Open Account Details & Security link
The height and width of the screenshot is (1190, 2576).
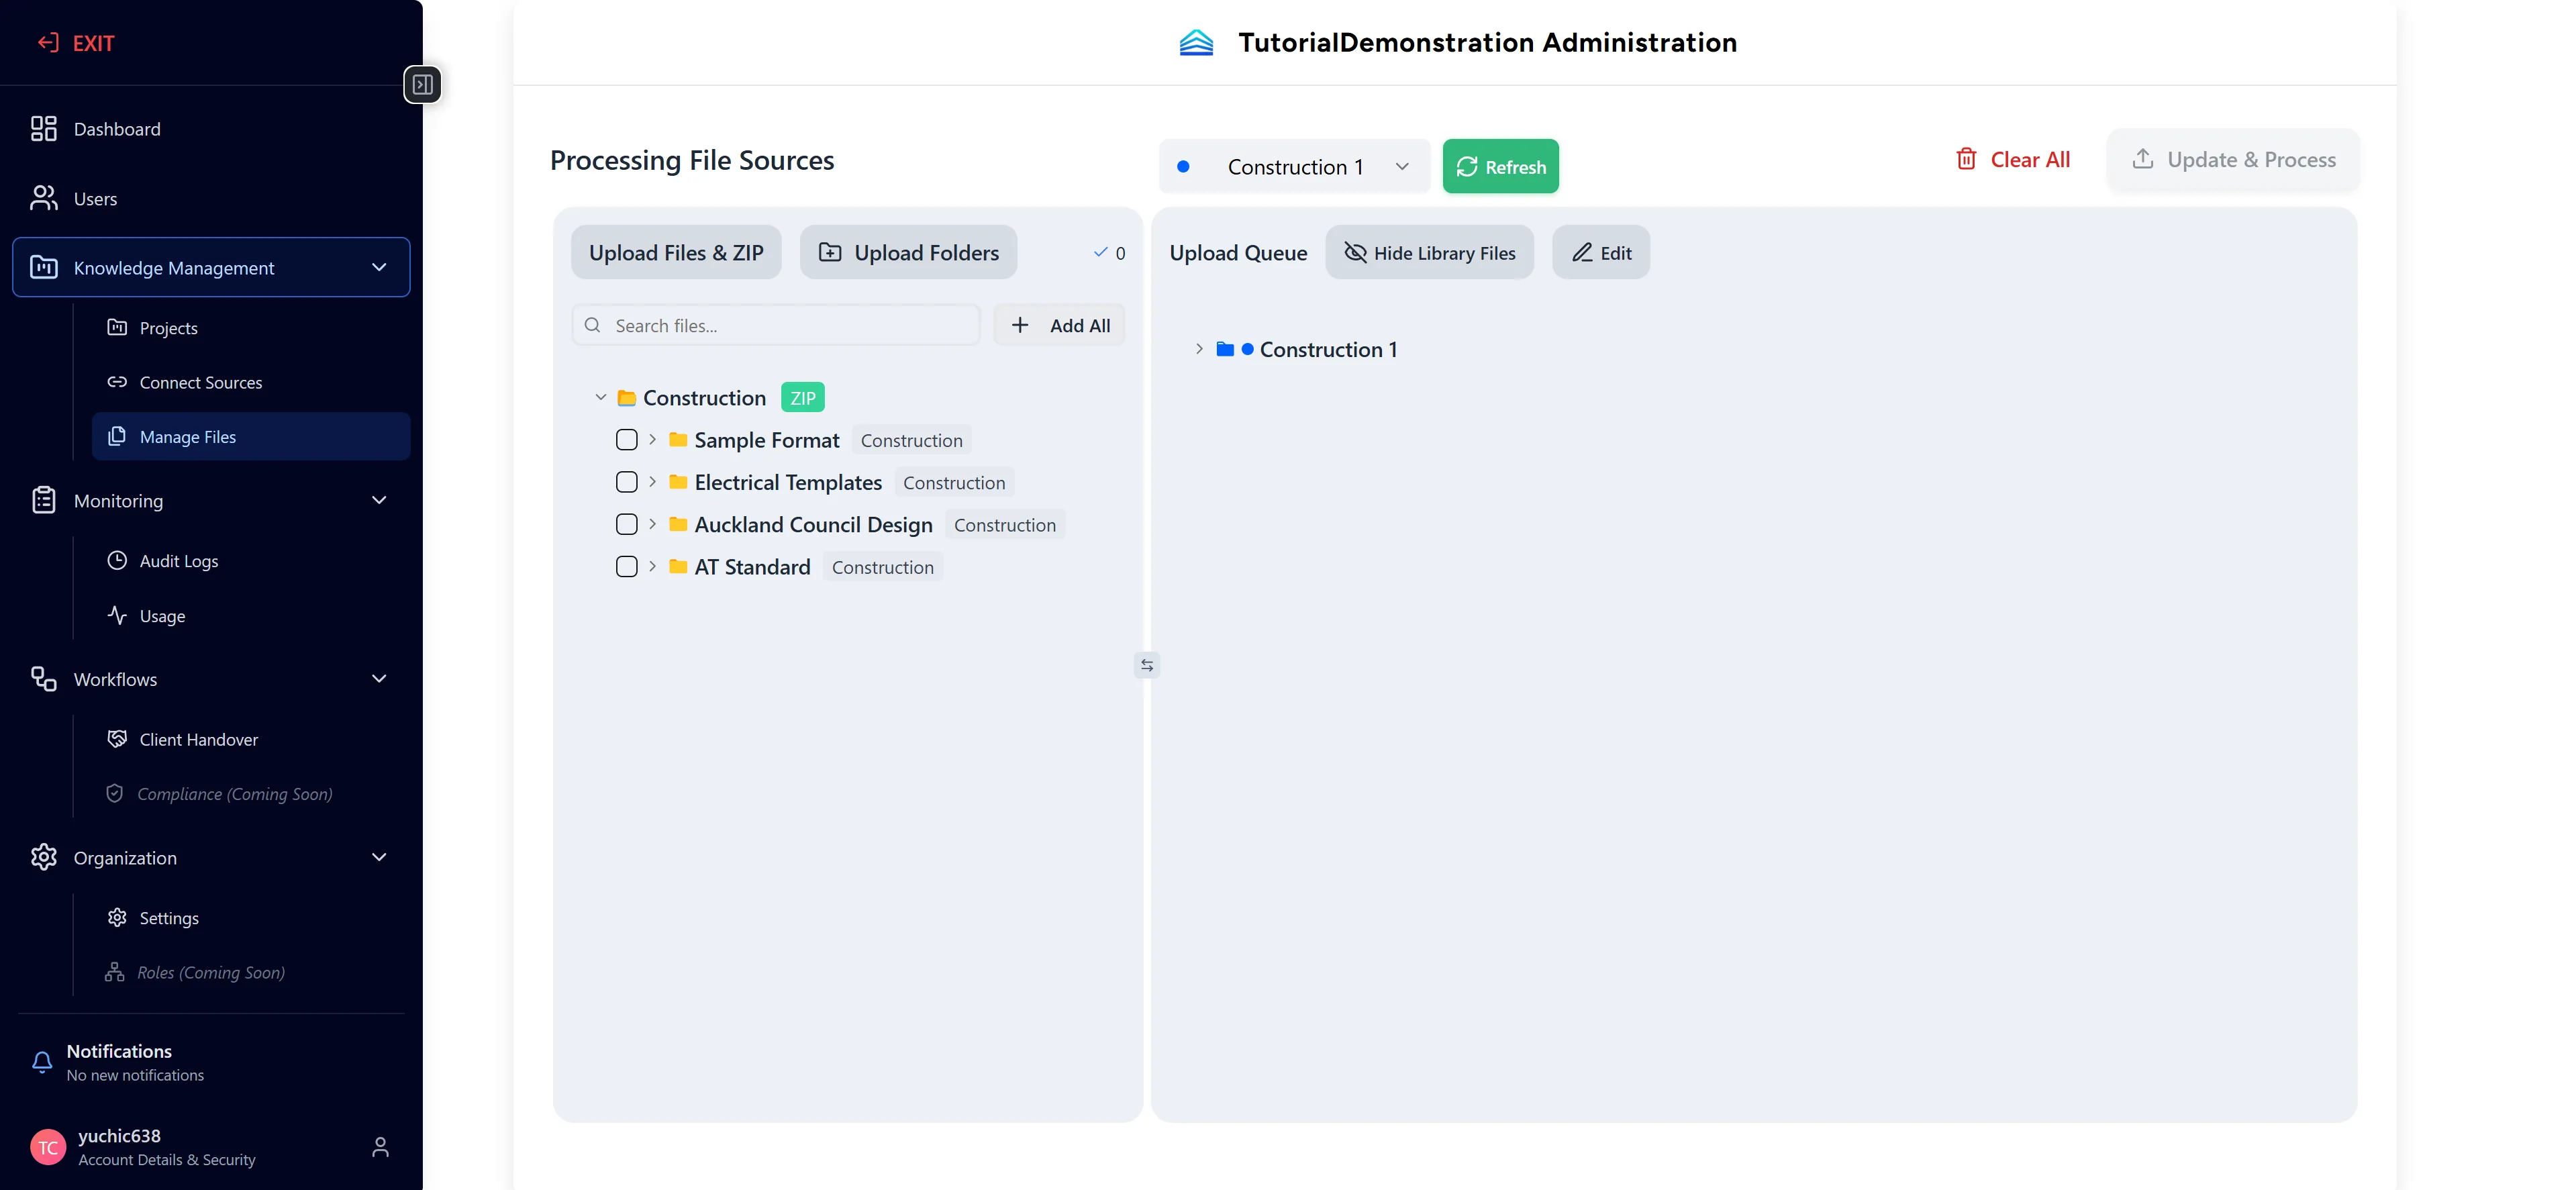tap(167, 1160)
